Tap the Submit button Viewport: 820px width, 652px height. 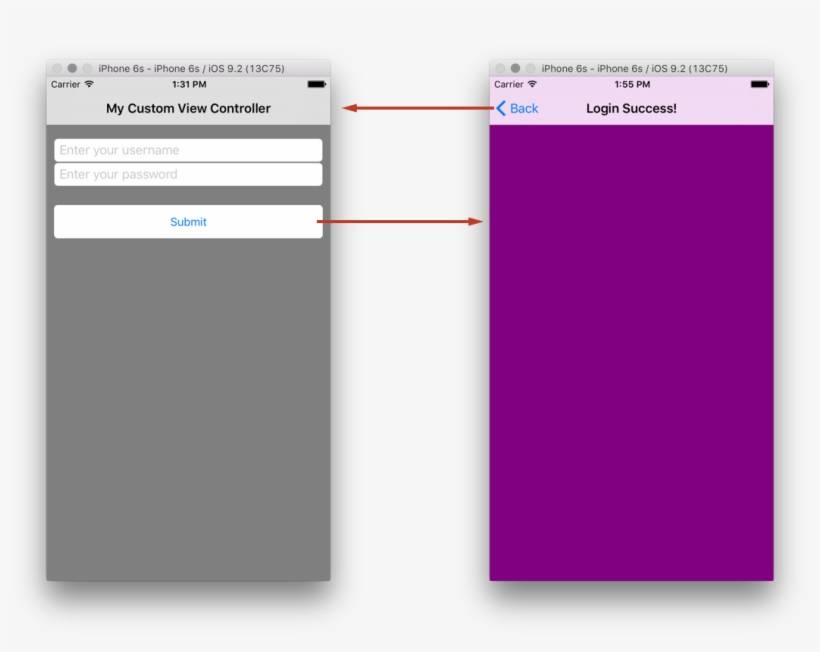tap(188, 221)
